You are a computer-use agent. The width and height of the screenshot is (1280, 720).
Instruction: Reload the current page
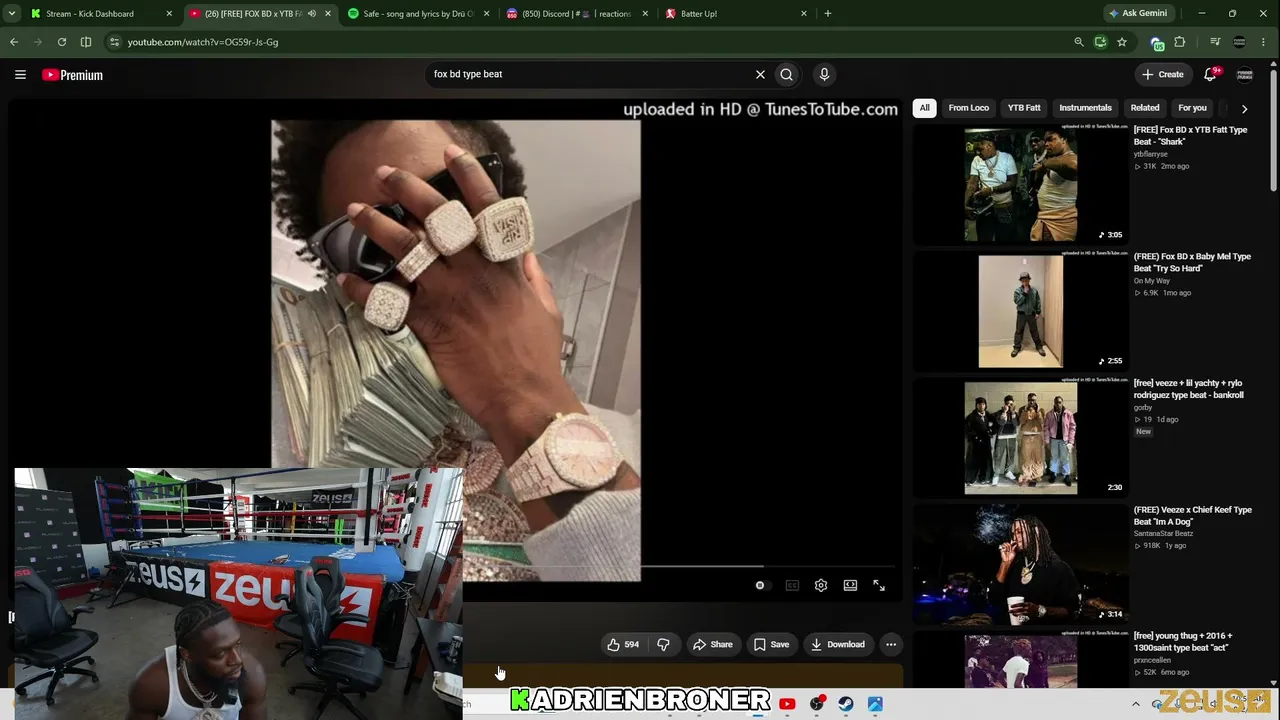tap(62, 42)
